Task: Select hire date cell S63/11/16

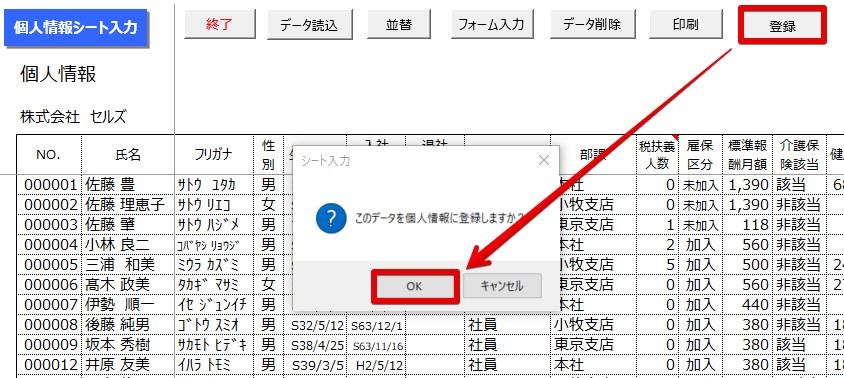Action: pos(377,345)
